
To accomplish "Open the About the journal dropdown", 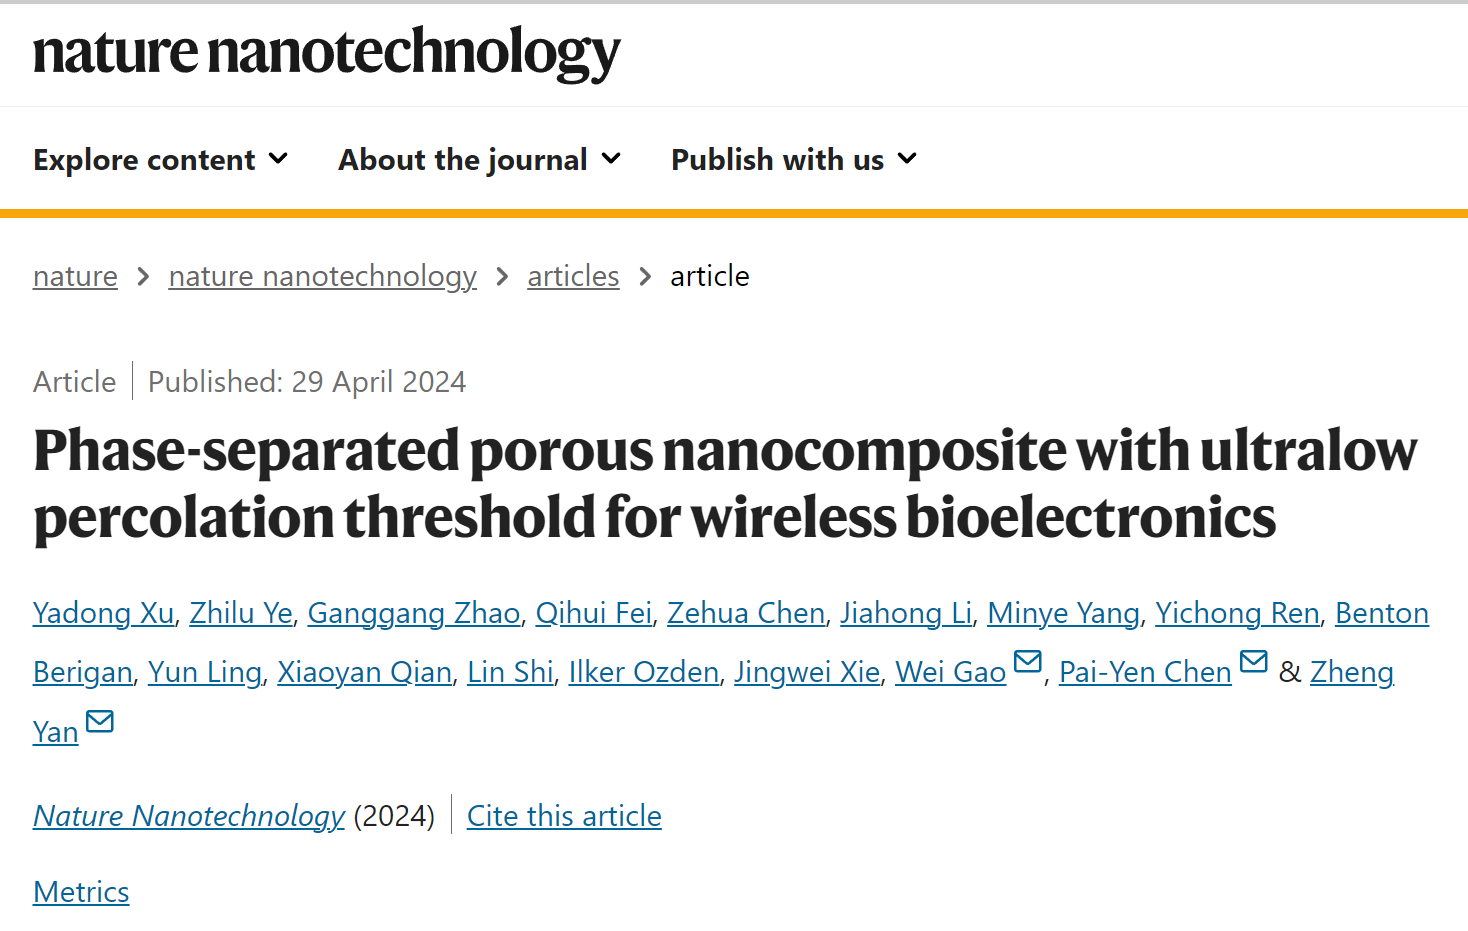I will (480, 160).
